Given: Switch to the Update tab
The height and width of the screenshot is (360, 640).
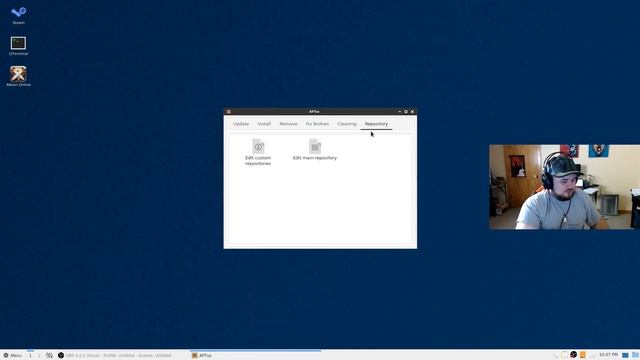Looking at the screenshot, I should (x=241, y=124).
